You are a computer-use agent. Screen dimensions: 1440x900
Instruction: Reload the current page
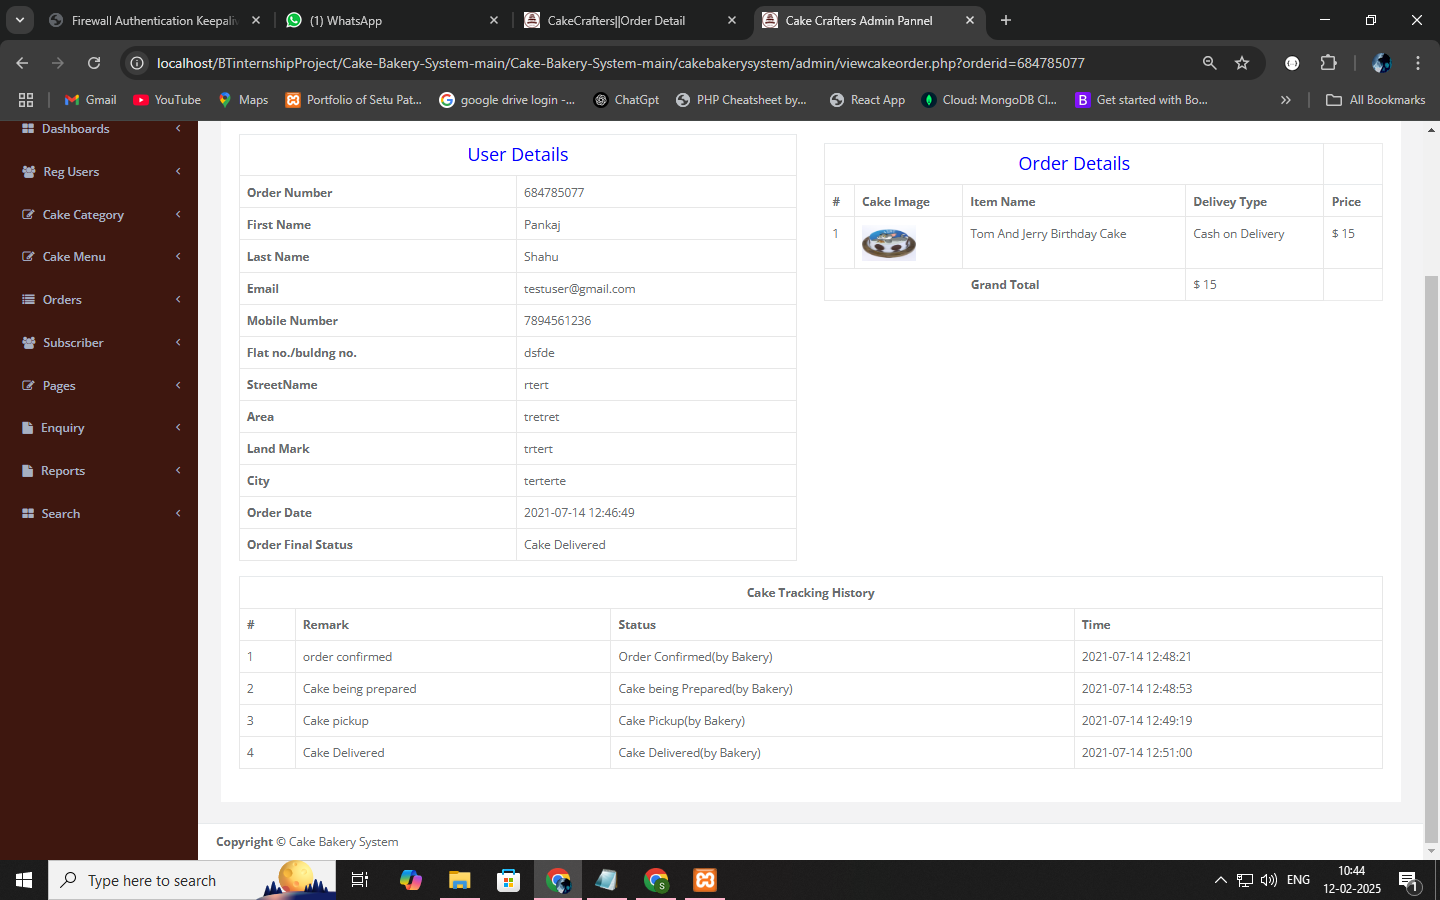[94, 63]
